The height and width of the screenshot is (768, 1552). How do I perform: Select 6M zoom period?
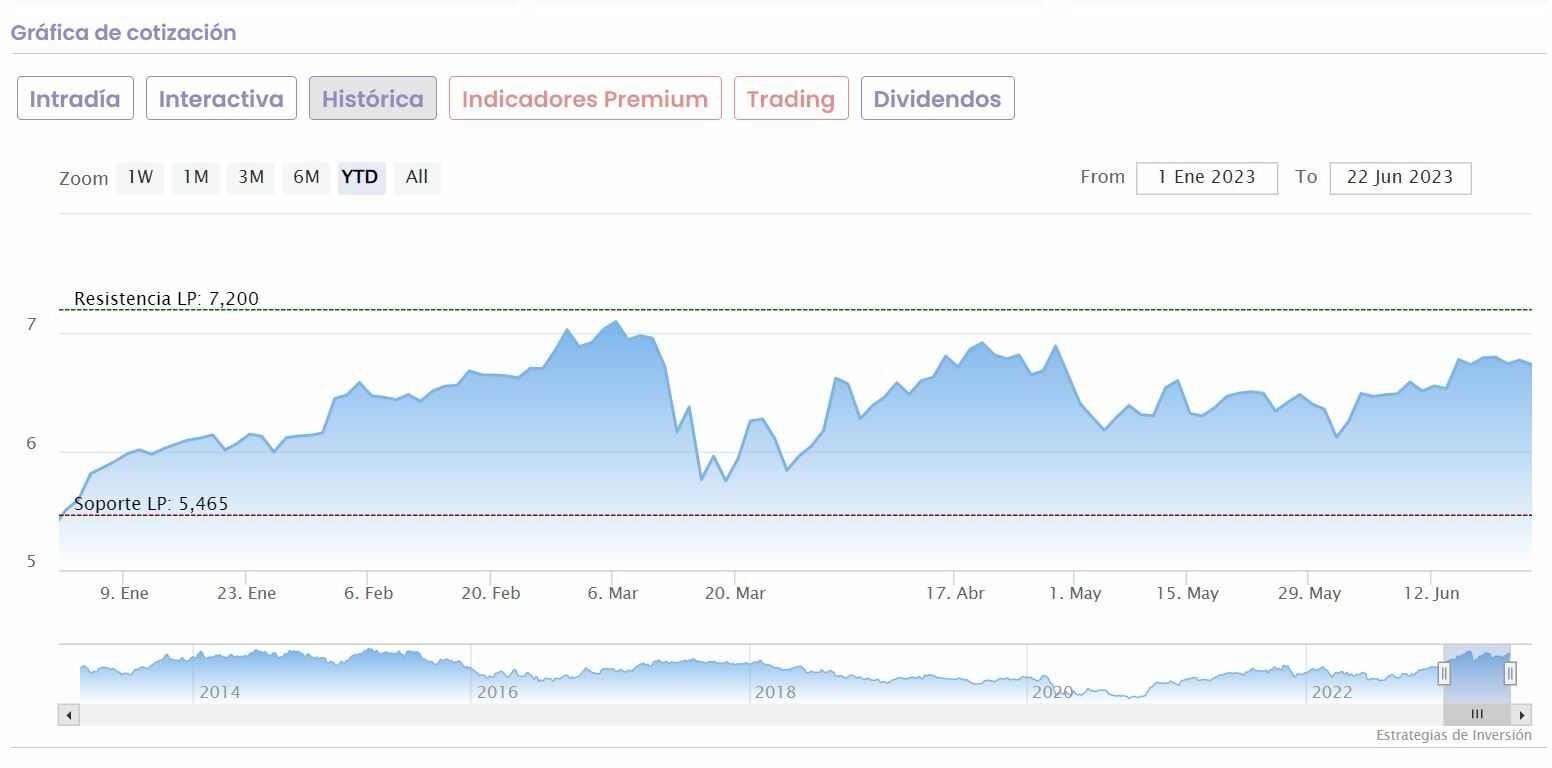[x=306, y=177]
